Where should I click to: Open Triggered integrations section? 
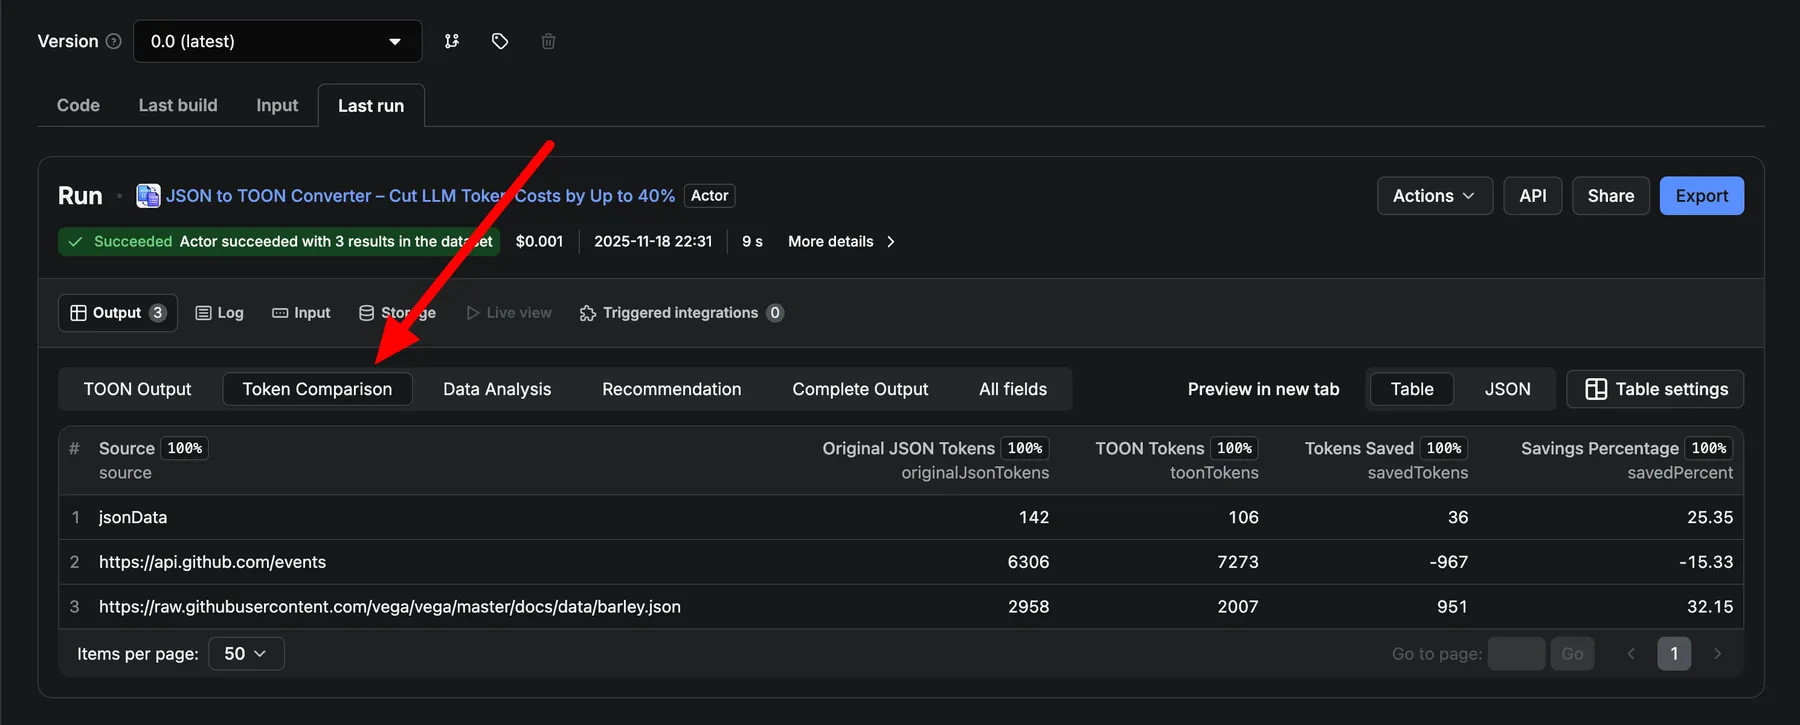point(680,313)
